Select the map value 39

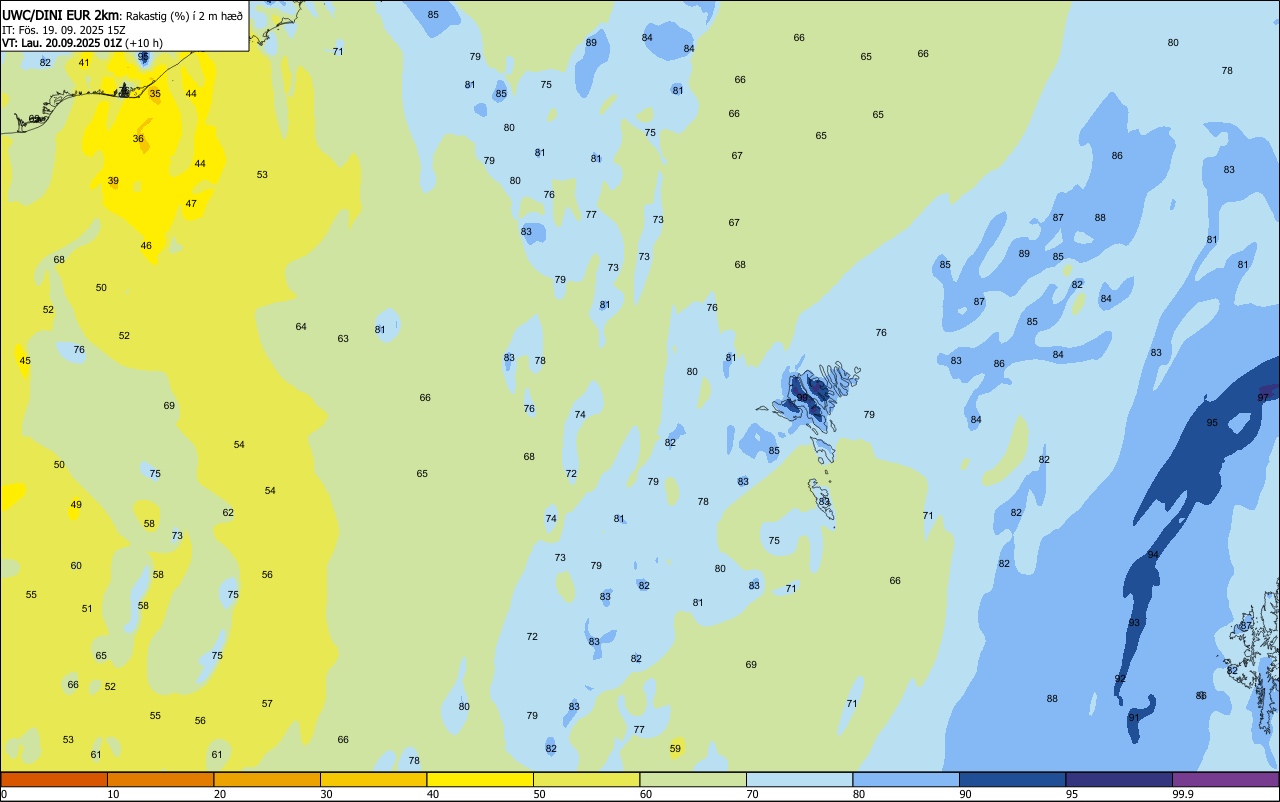[113, 181]
